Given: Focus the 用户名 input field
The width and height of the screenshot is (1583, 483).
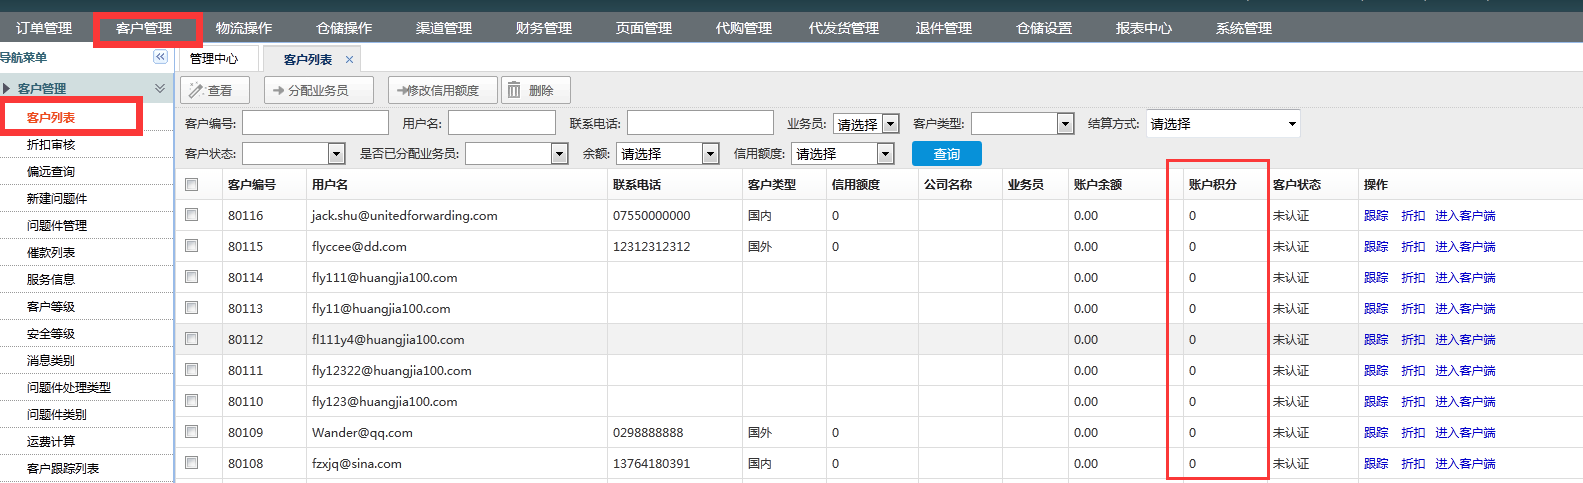Looking at the screenshot, I should click(x=501, y=122).
